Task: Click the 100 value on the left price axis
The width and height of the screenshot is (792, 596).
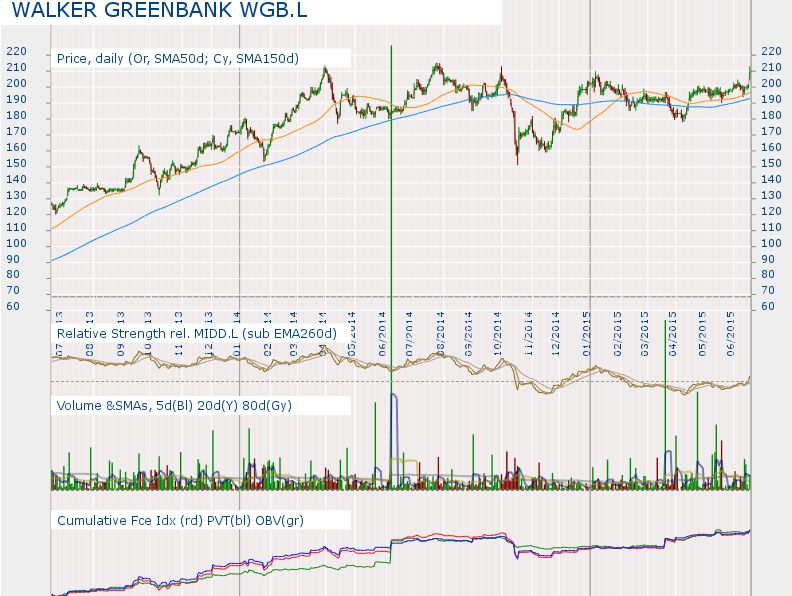Action: coord(16,243)
